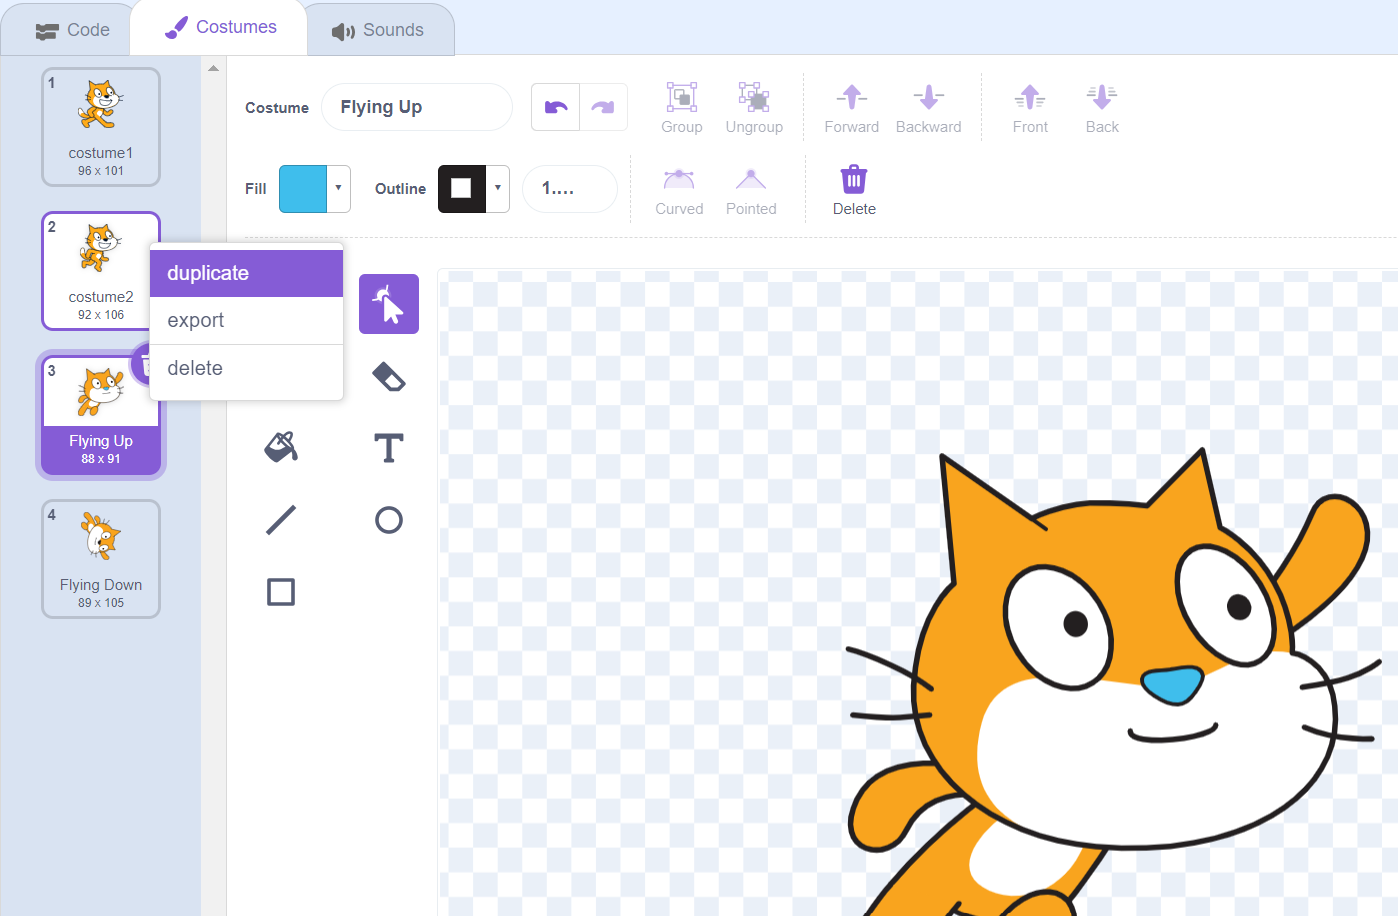
Task: Choose export from the context menu
Action: click(247, 320)
